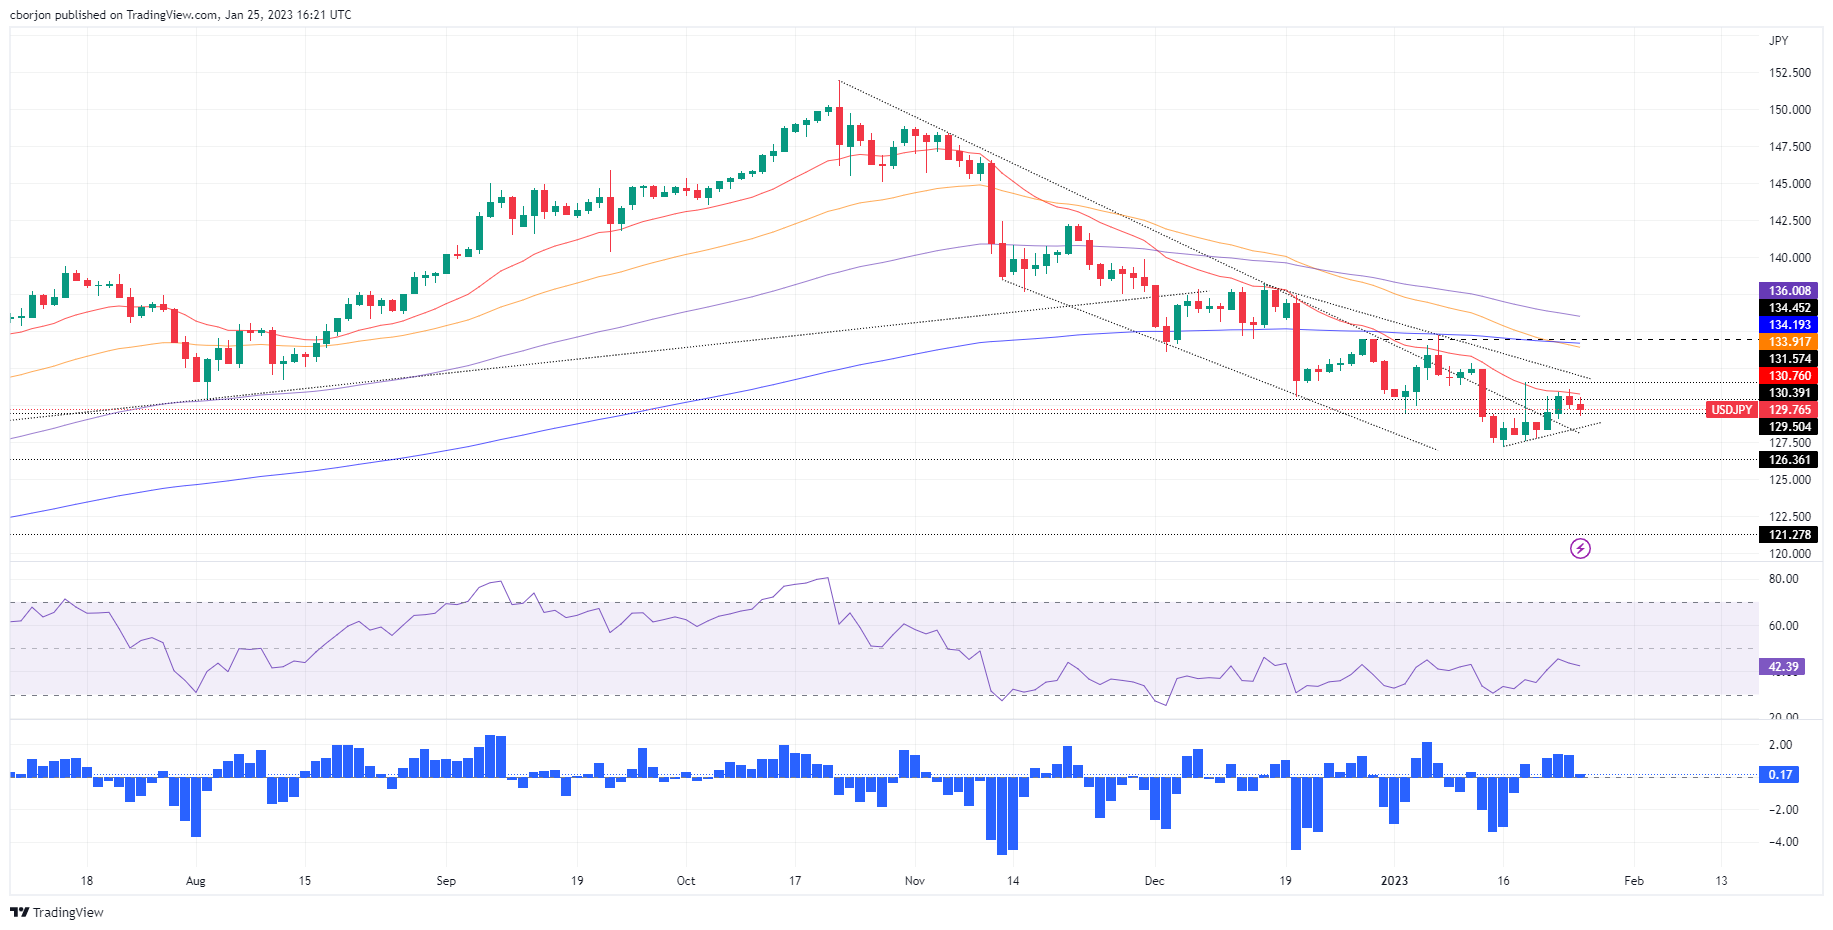Click the JPY currency label on the price axis

tap(1778, 41)
